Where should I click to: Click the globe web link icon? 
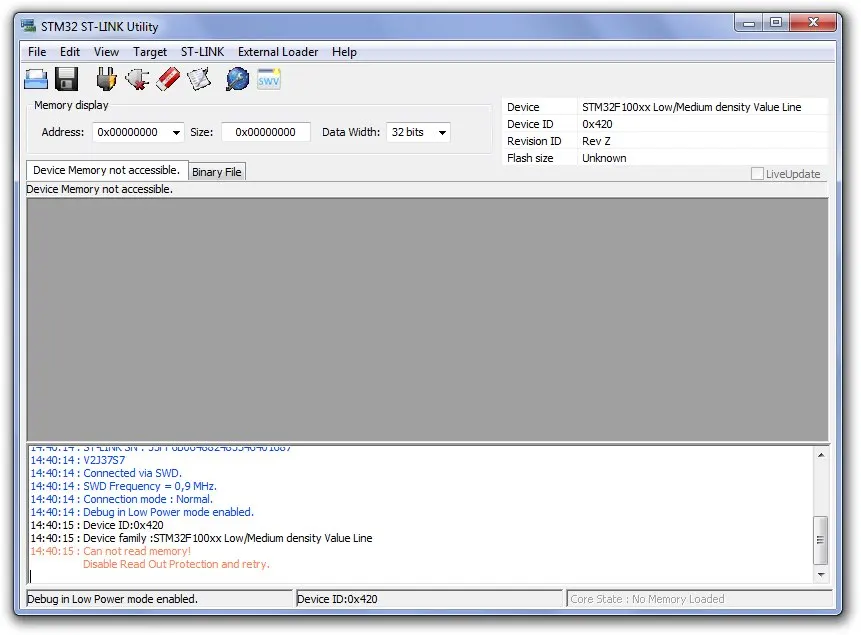click(237, 79)
